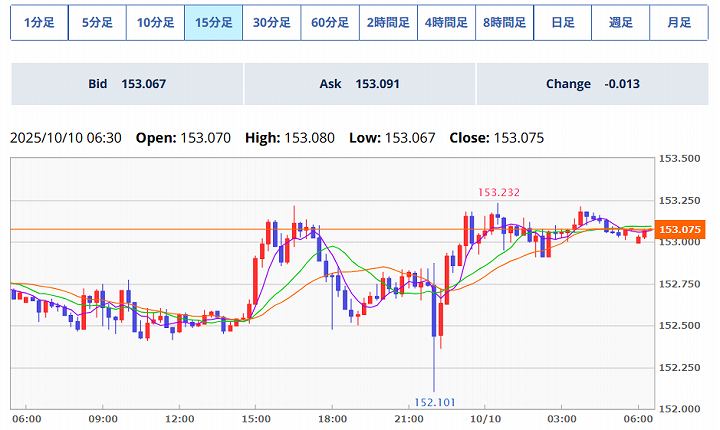
Task: Choose the 8時間足 timeframe
Action: click(x=504, y=22)
